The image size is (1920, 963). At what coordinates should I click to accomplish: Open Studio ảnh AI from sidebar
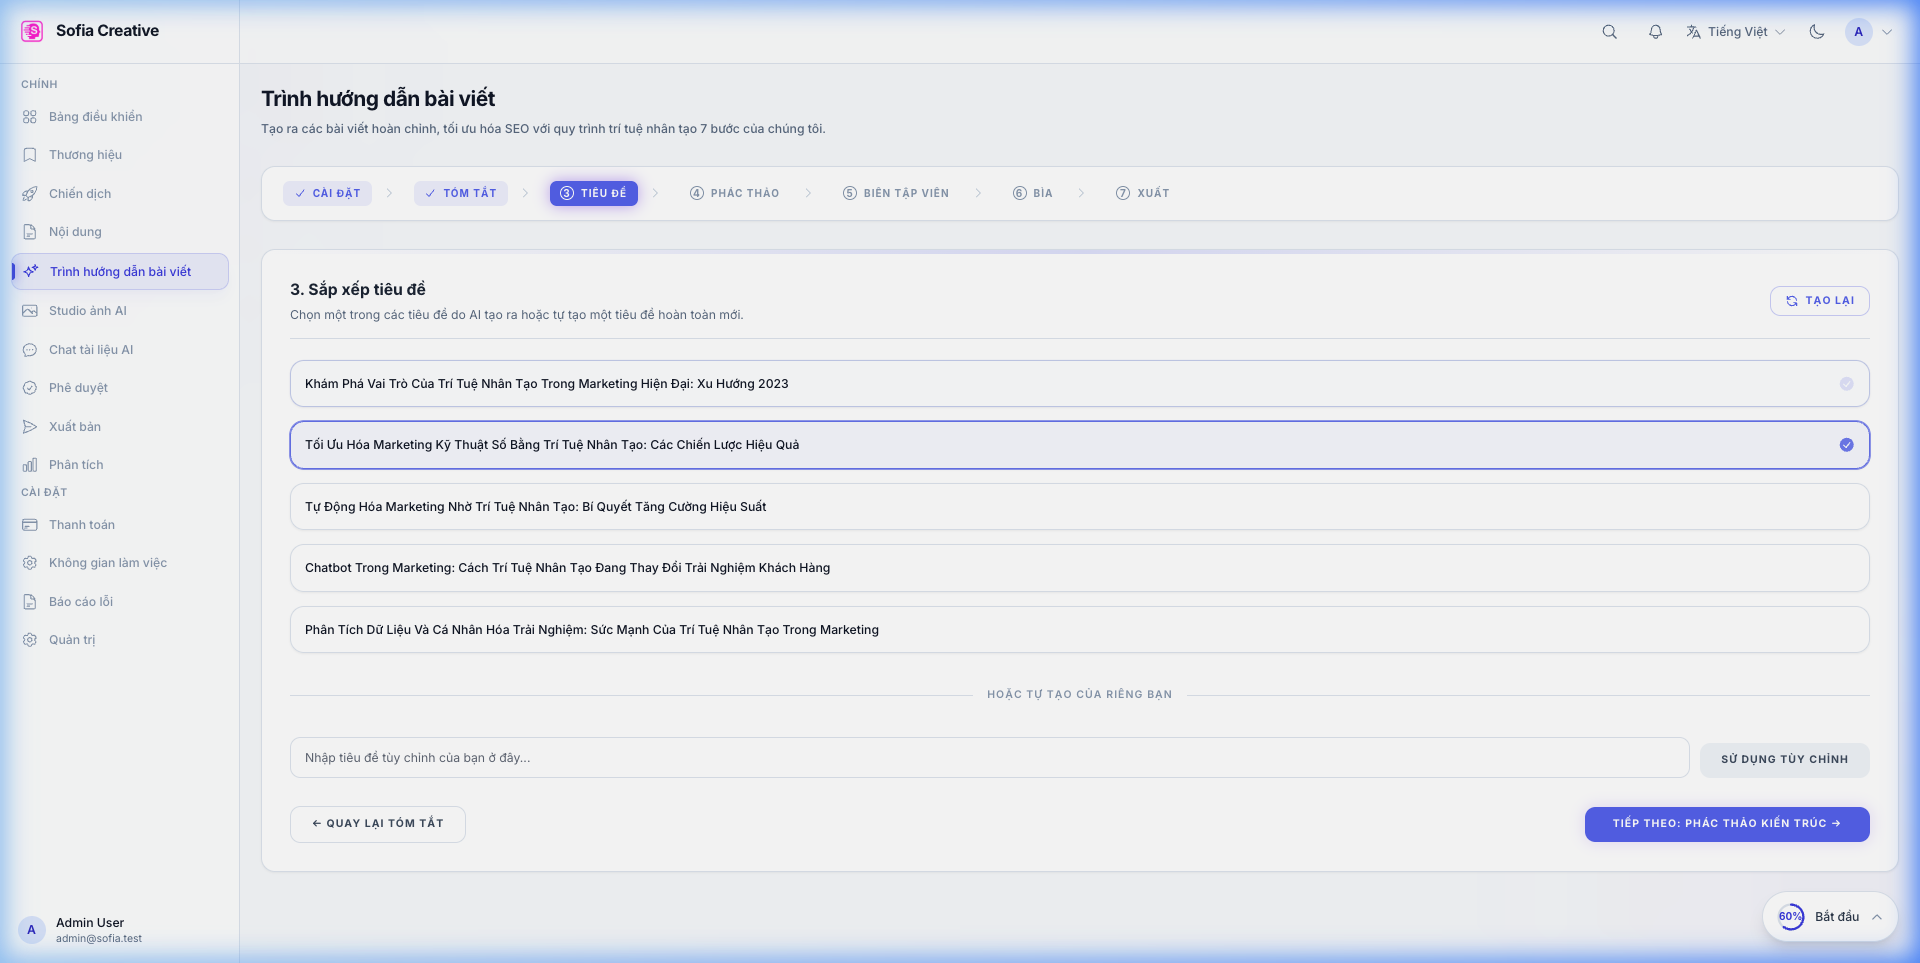tap(88, 311)
